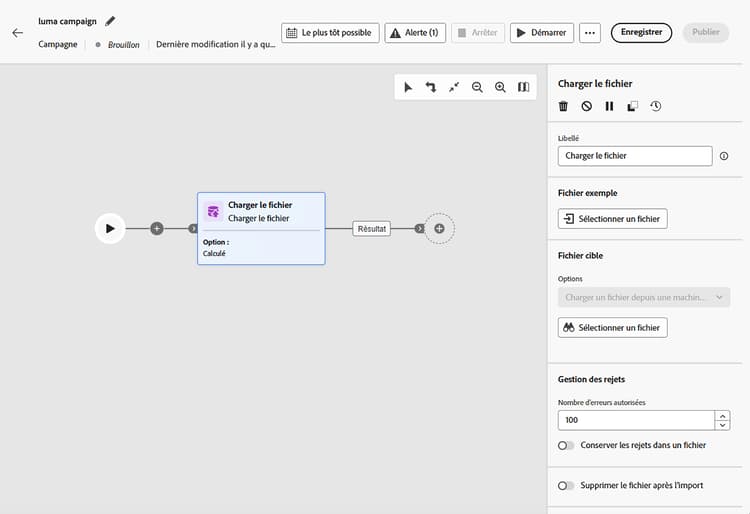Click the Enregistrer button
750x514 pixels.
641,33
